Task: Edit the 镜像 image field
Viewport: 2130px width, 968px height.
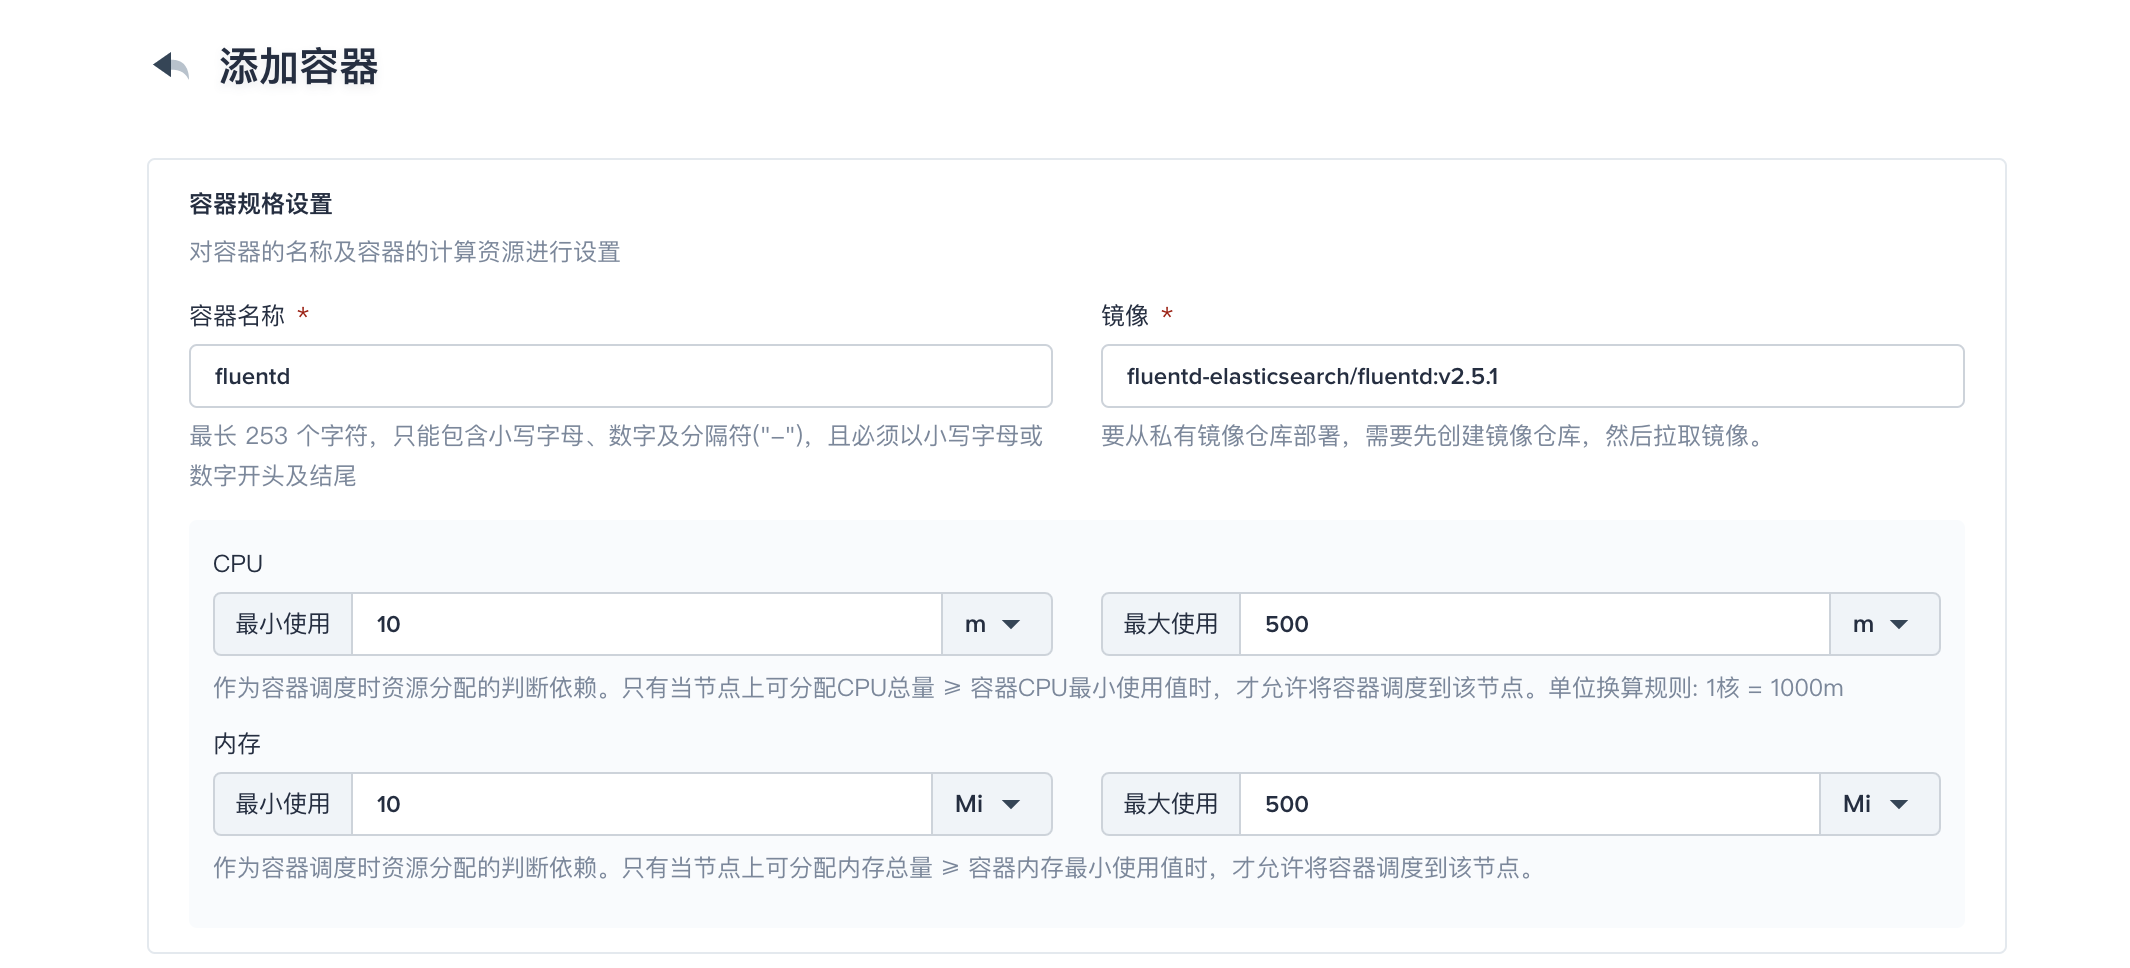Action: click(x=1532, y=376)
